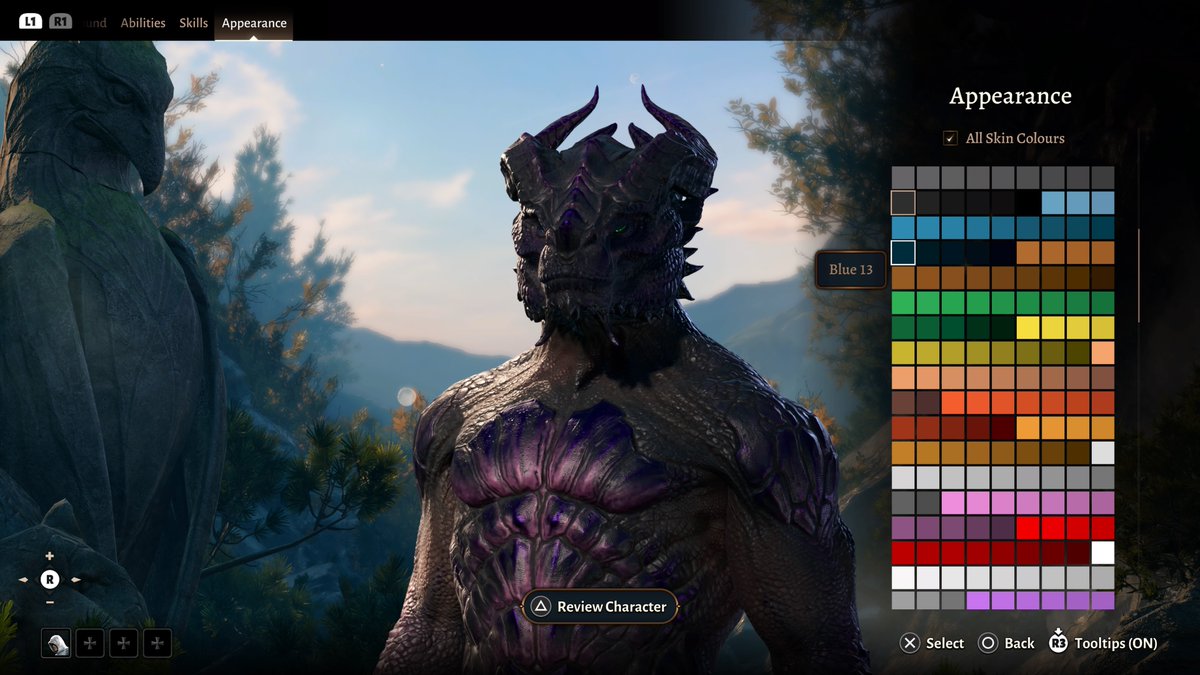Click the Blue 13 tooltip label
Image resolution: width=1200 pixels, height=675 pixels.
[851, 270]
